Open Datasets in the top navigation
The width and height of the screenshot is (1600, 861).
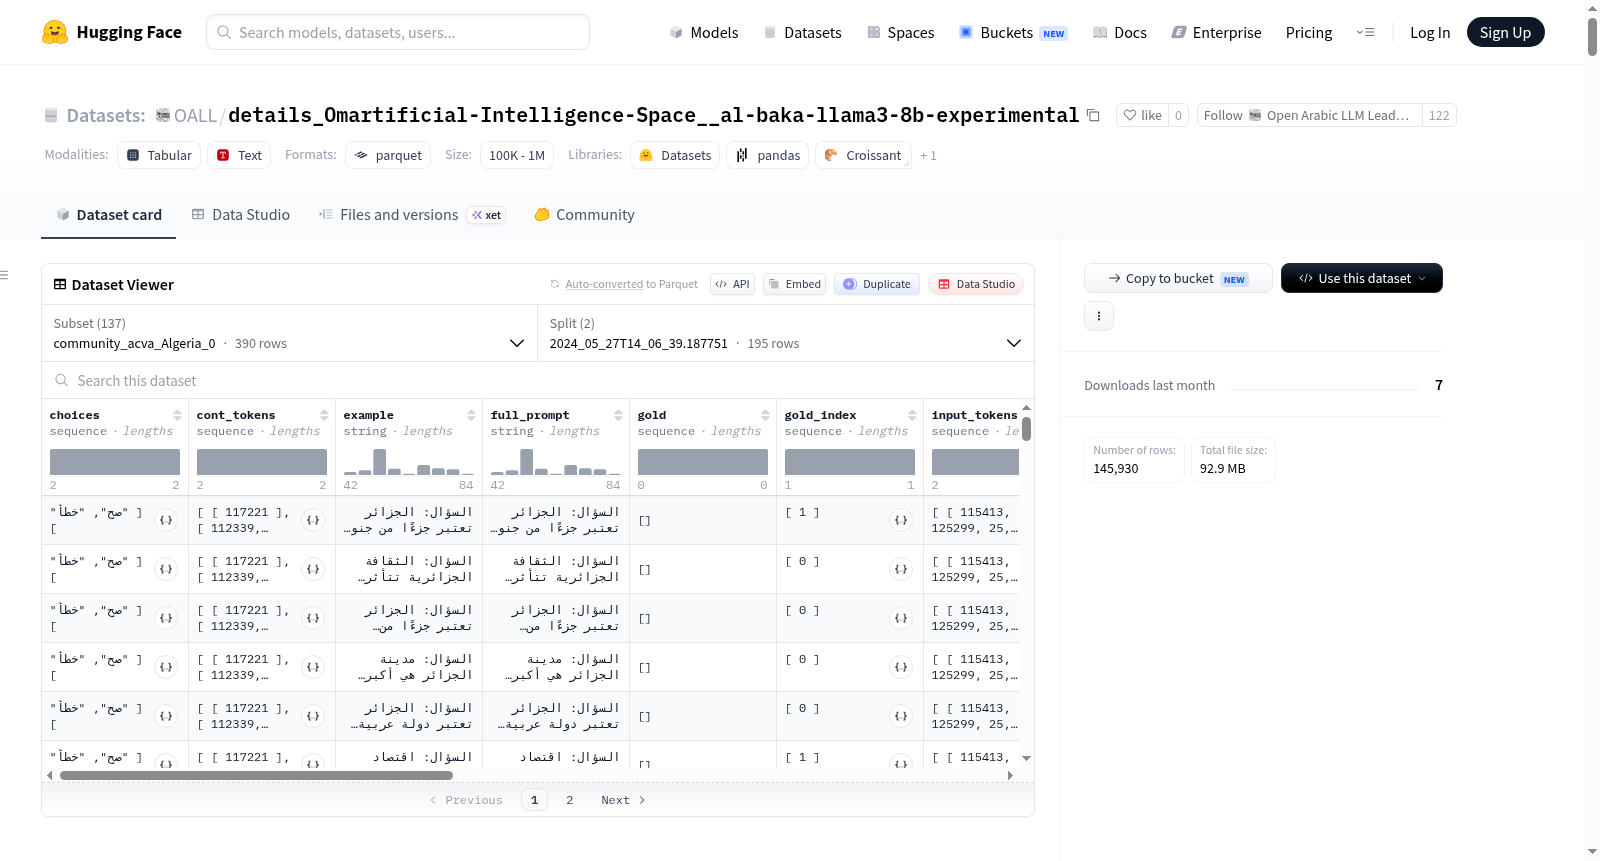pyautogui.click(x=802, y=32)
